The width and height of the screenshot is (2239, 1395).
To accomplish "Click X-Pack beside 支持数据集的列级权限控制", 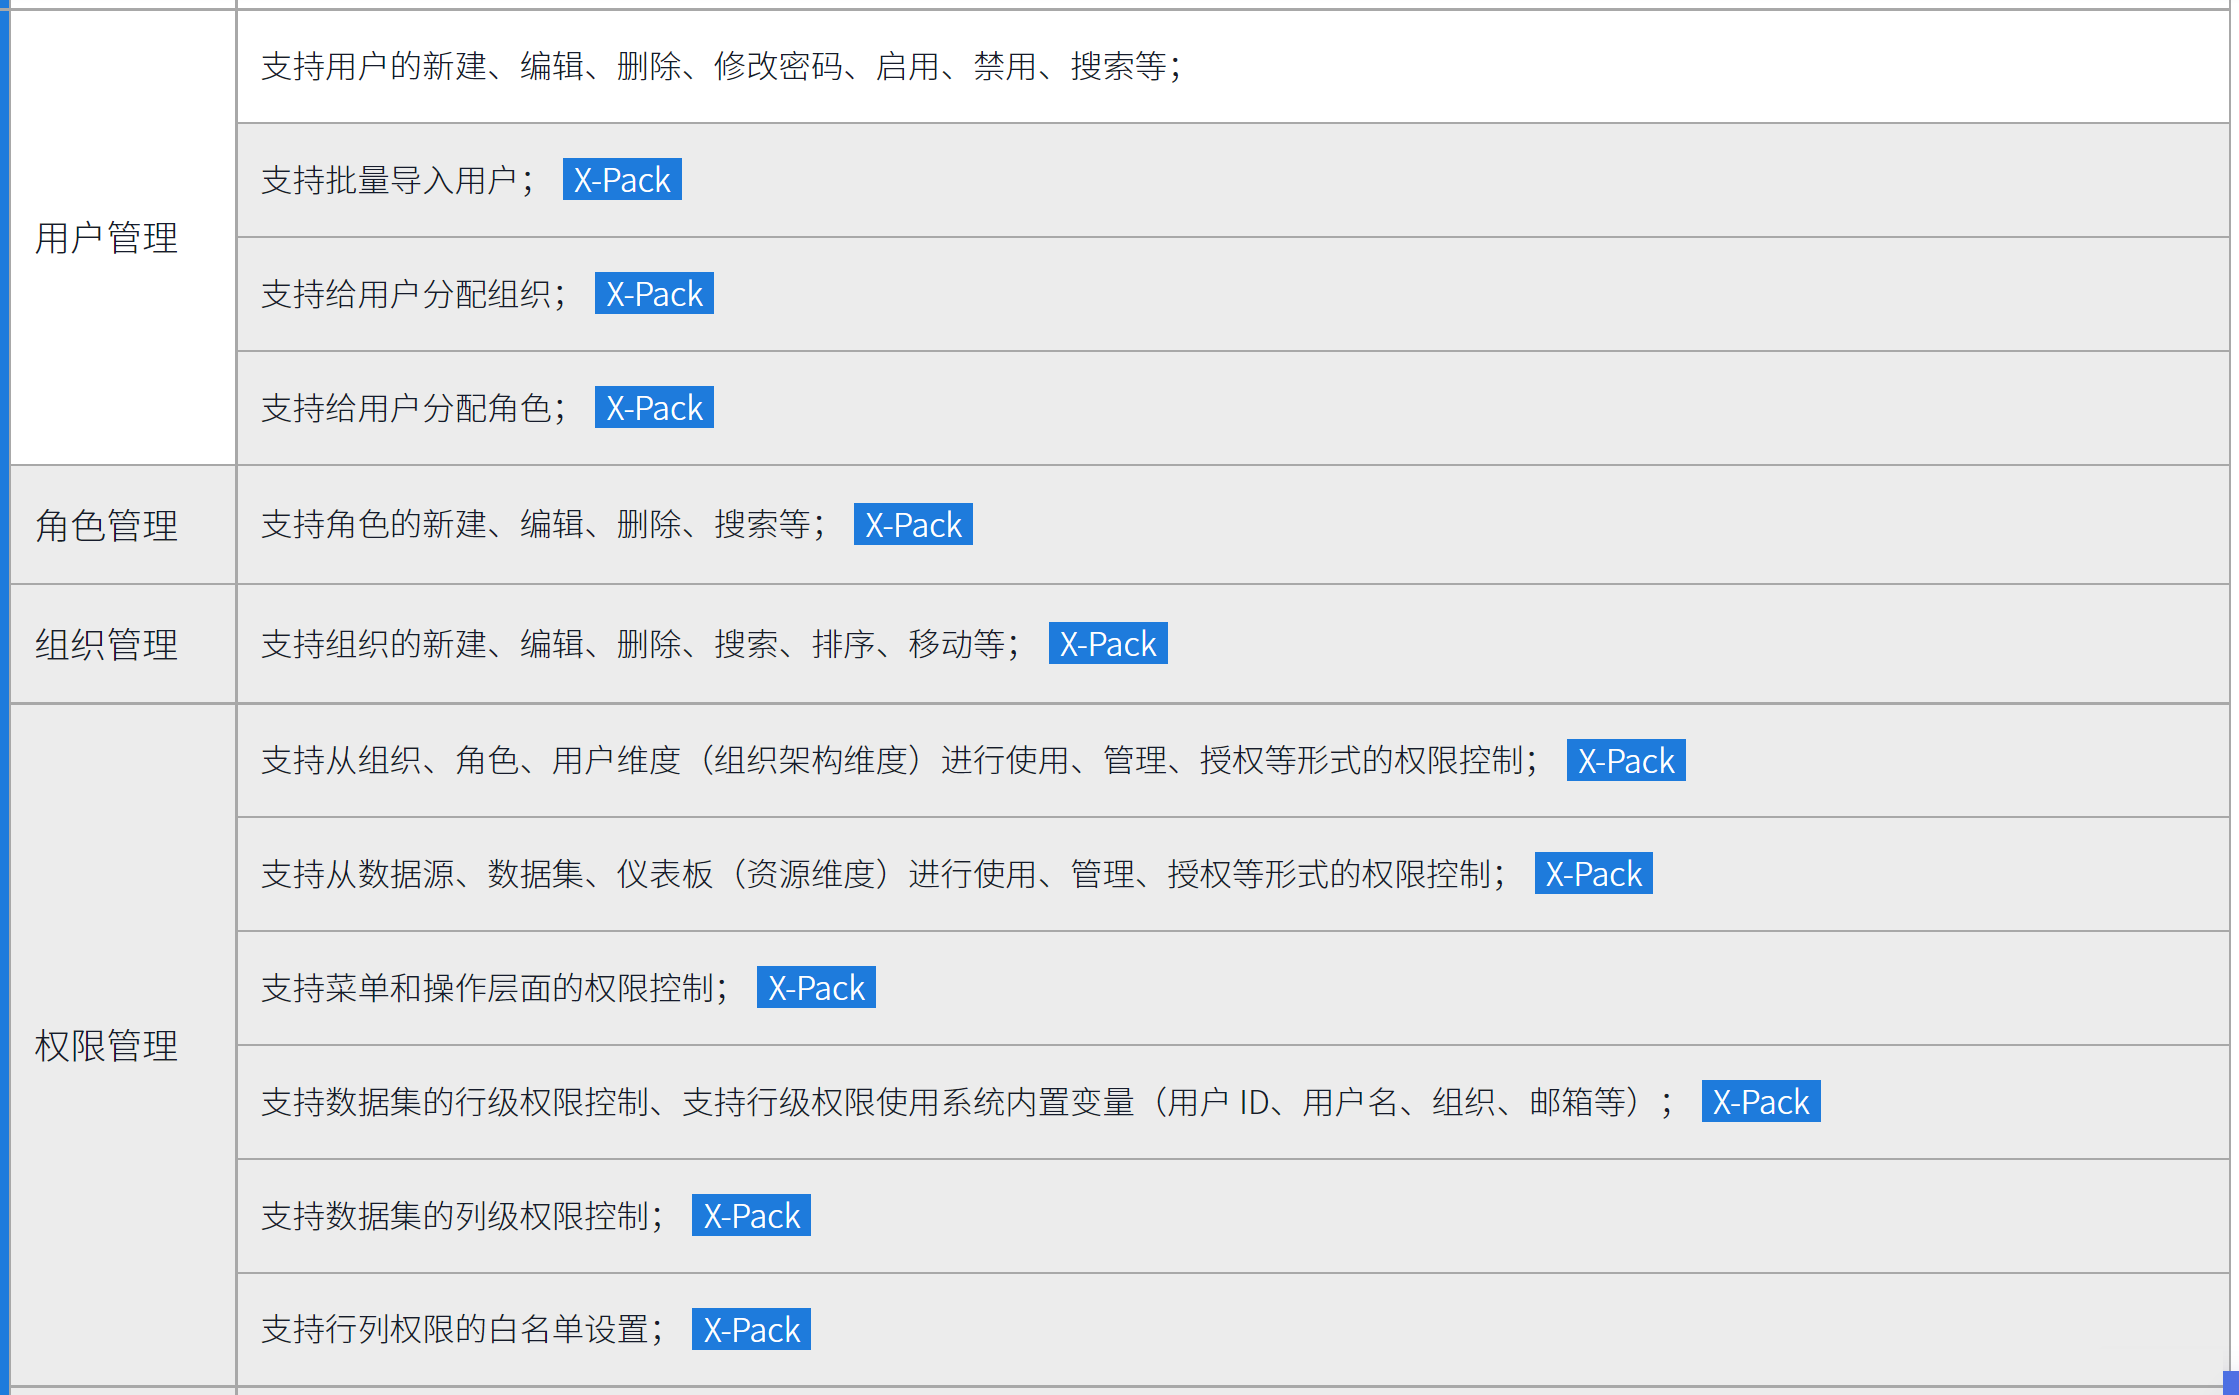I will [751, 1215].
